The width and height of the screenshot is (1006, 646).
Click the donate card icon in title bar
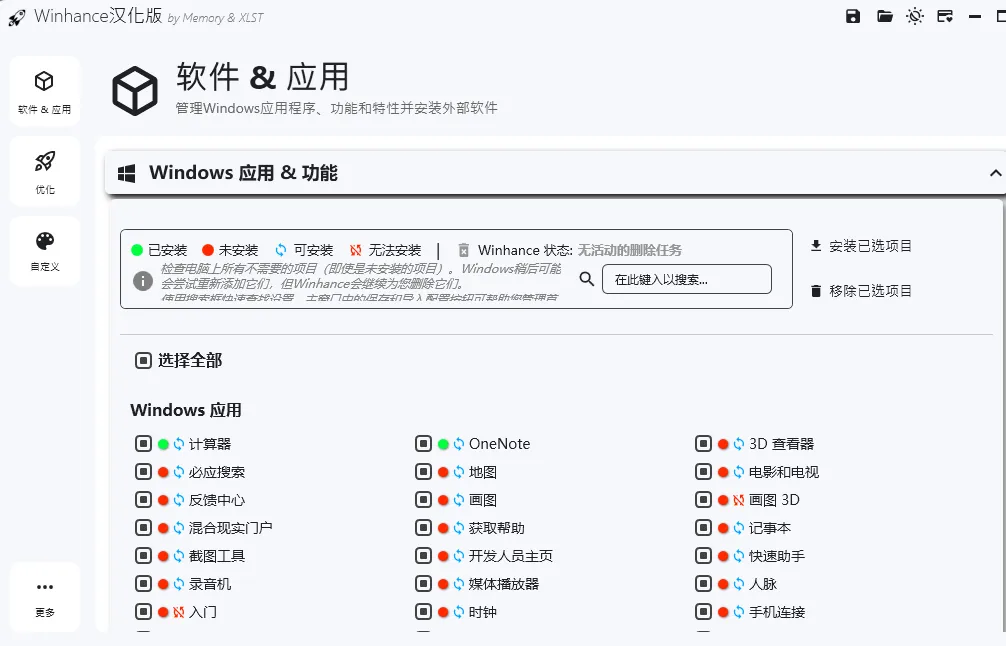click(945, 16)
